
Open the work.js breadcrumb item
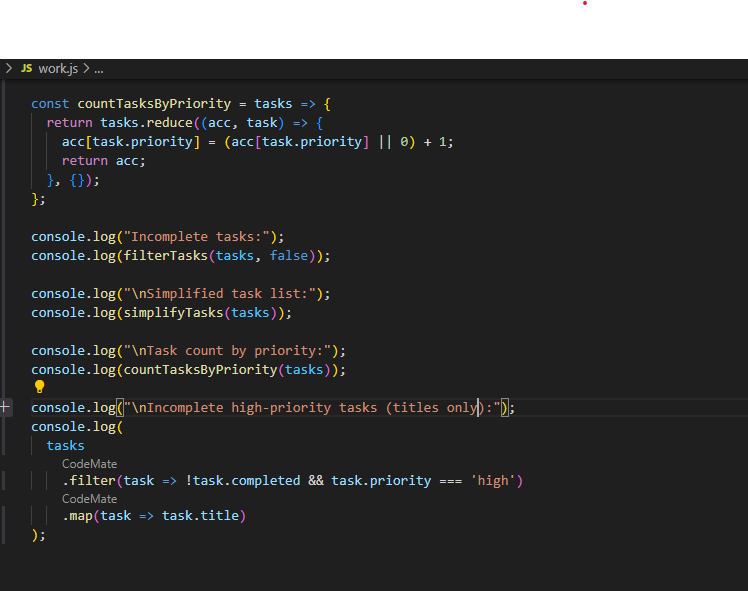pyautogui.click(x=58, y=69)
